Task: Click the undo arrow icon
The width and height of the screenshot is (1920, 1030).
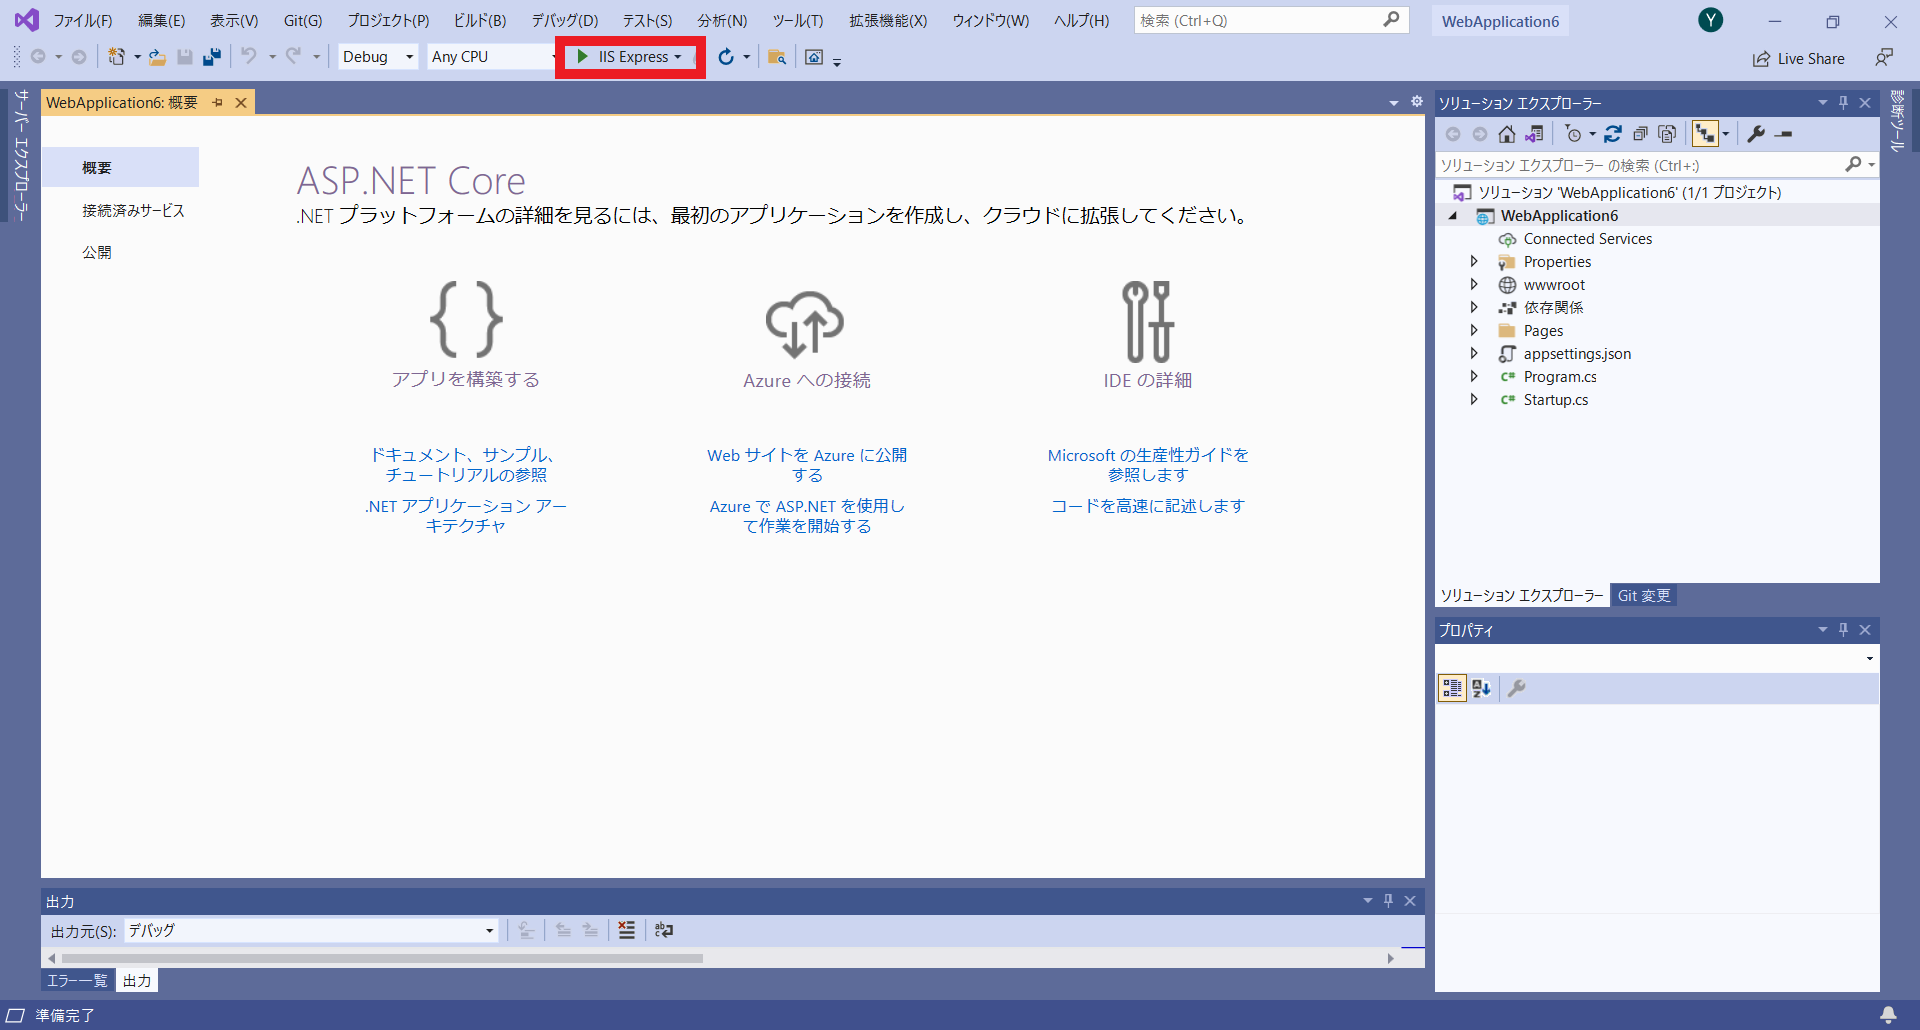Action: [249, 57]
